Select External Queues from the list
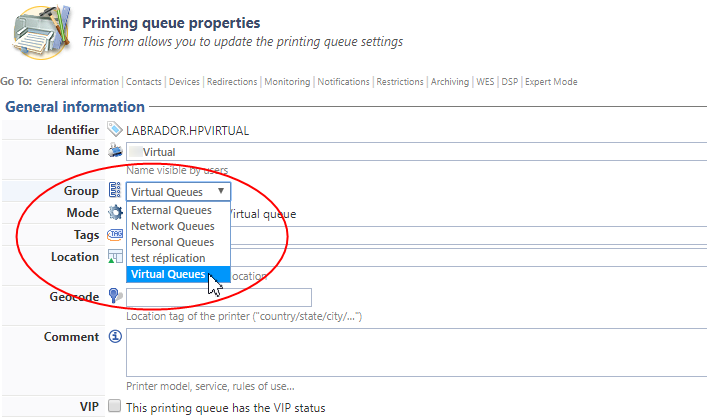This screenshot has height=419, width=707. tap(171, 211)
